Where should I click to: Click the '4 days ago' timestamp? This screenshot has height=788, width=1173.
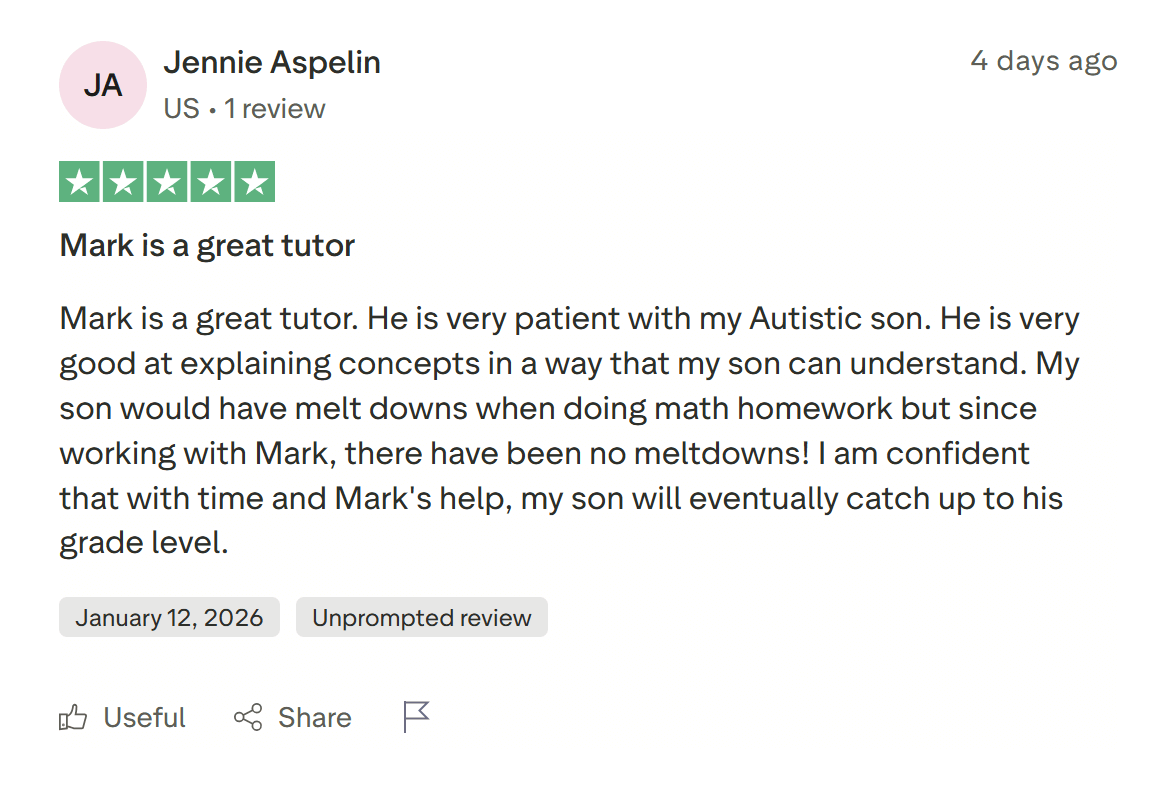1043,60
